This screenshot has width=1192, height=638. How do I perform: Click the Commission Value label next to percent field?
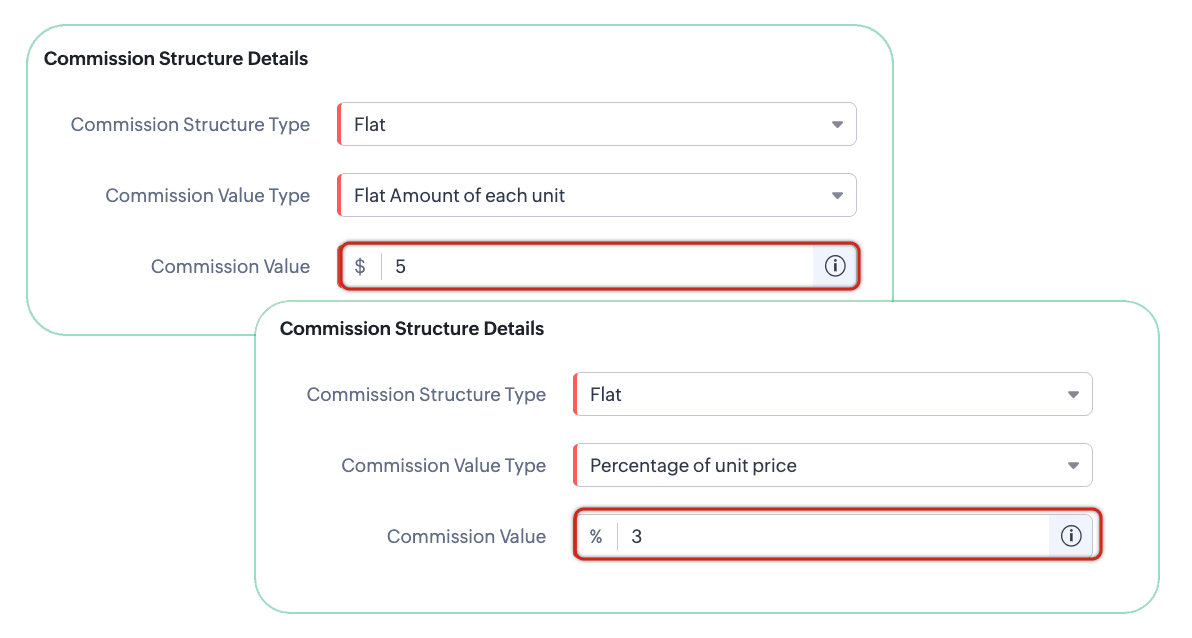466,537
